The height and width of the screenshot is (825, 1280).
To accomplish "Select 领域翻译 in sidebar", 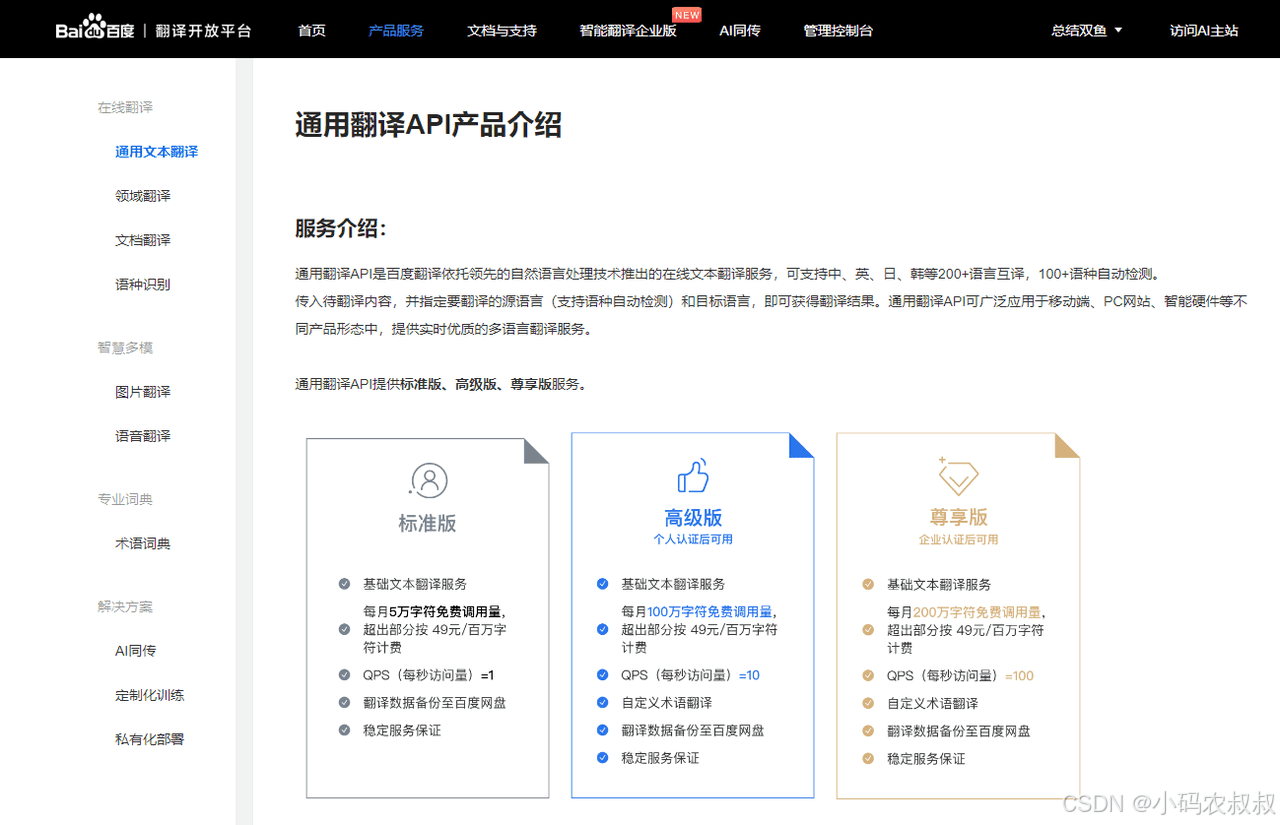I will [x=143, y=196].
